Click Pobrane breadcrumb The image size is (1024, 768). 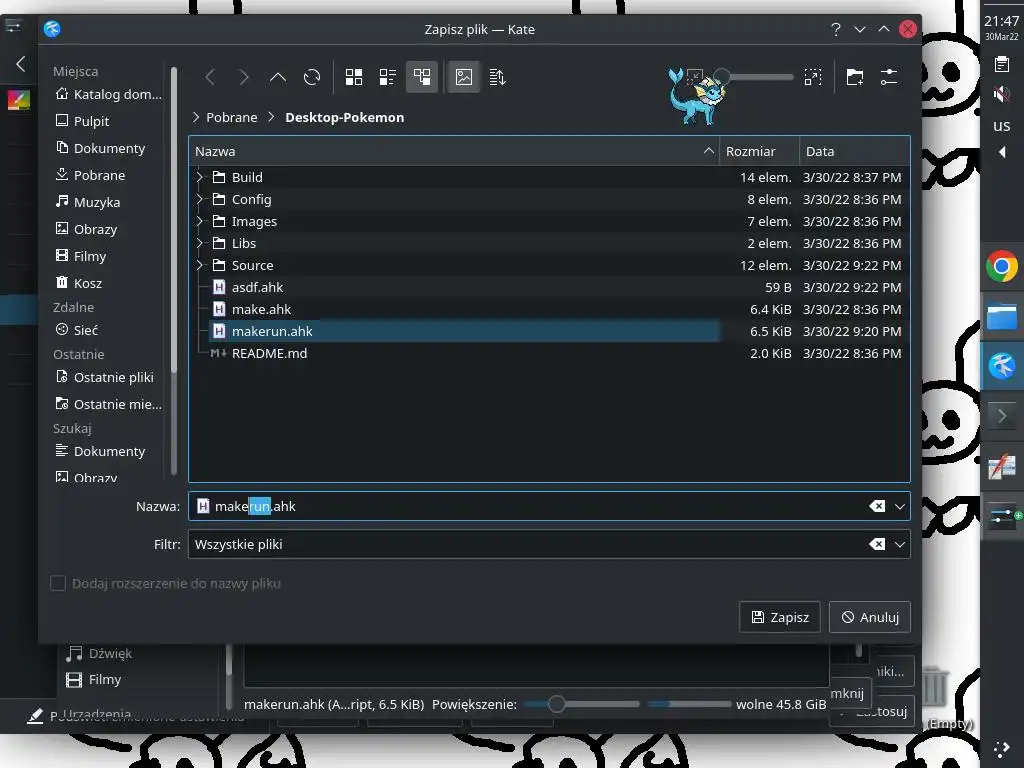coord(231,117)
